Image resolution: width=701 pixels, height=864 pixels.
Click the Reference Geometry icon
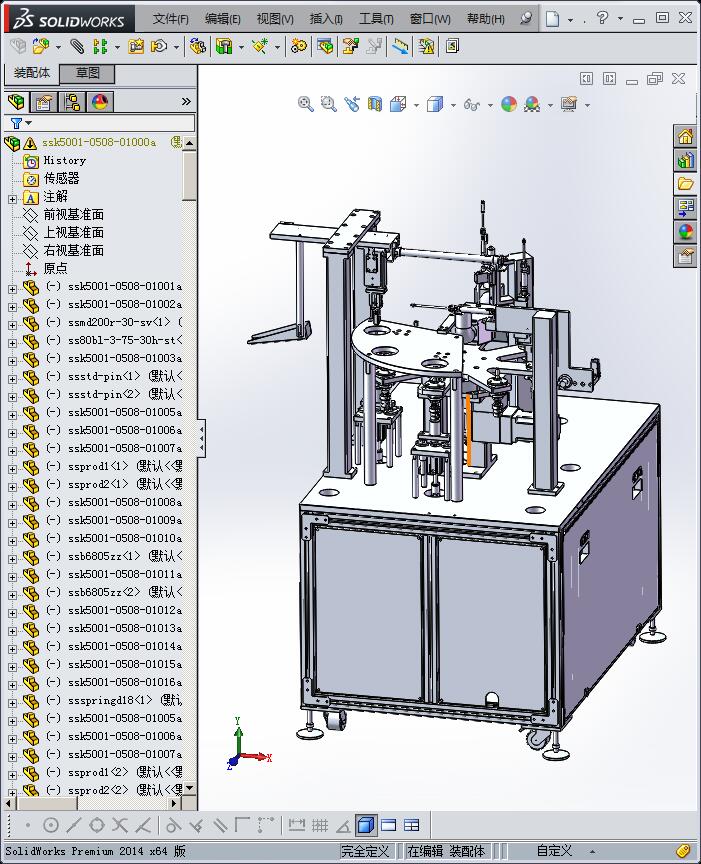(260, 46)
